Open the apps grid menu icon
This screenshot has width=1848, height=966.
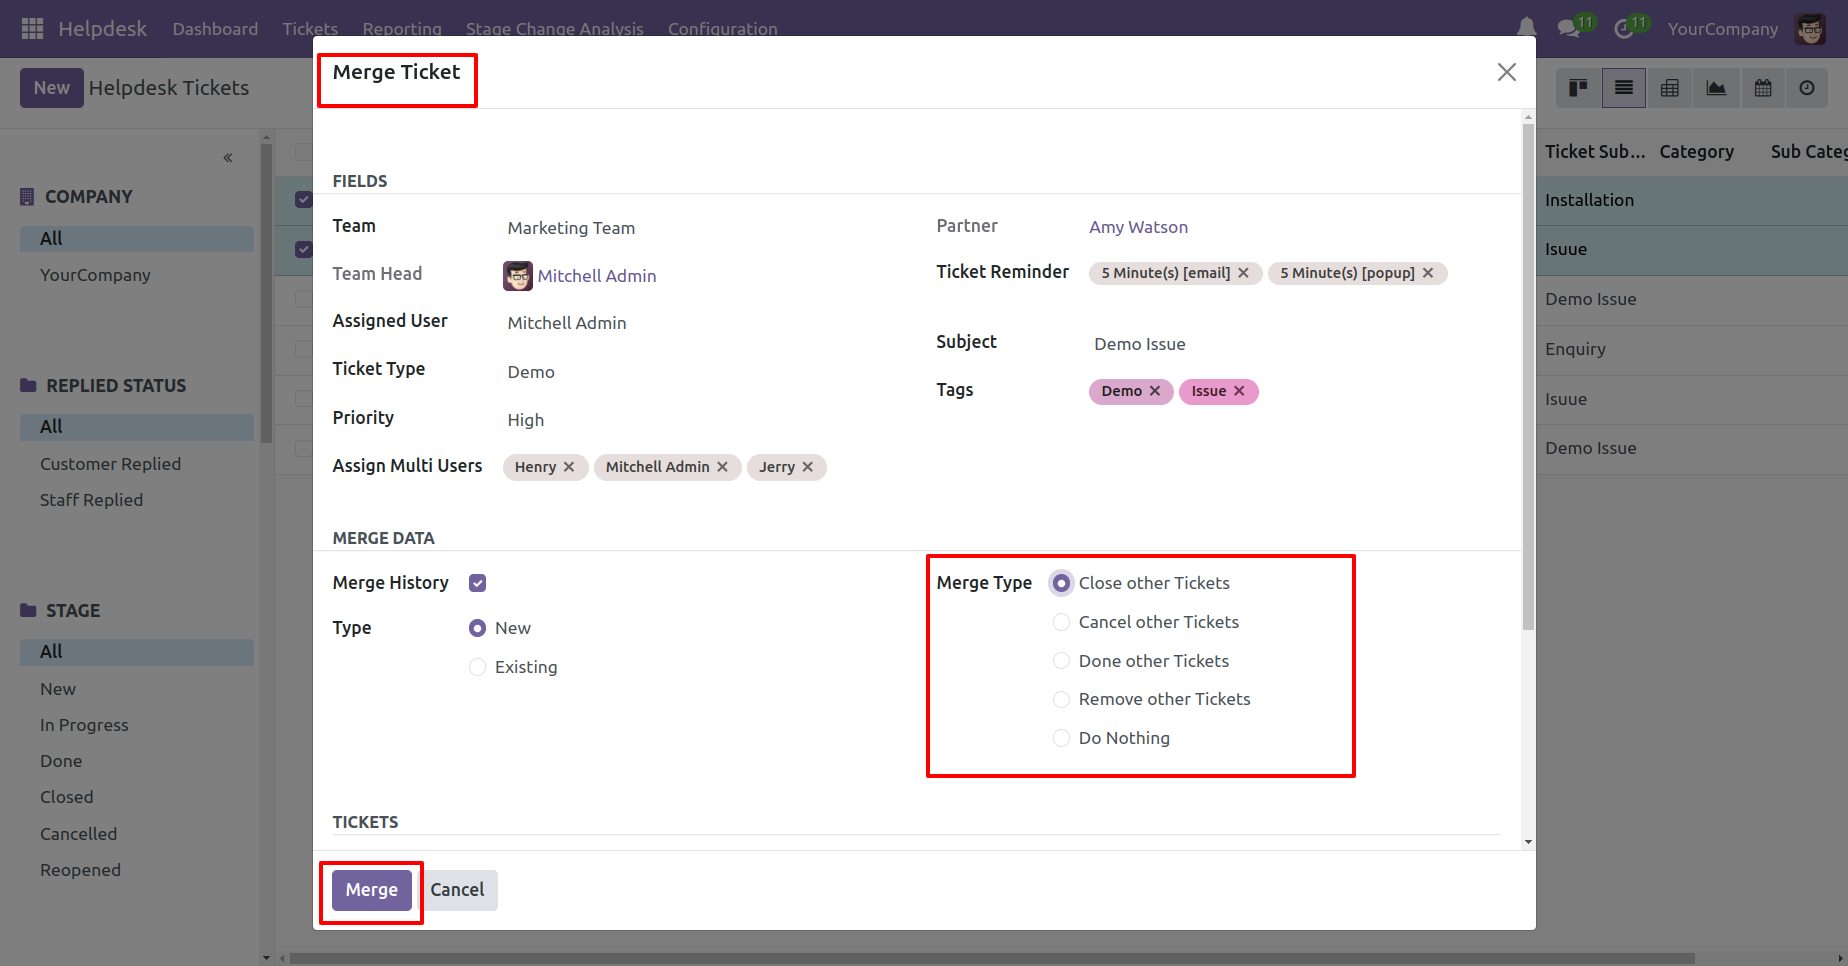32,29
